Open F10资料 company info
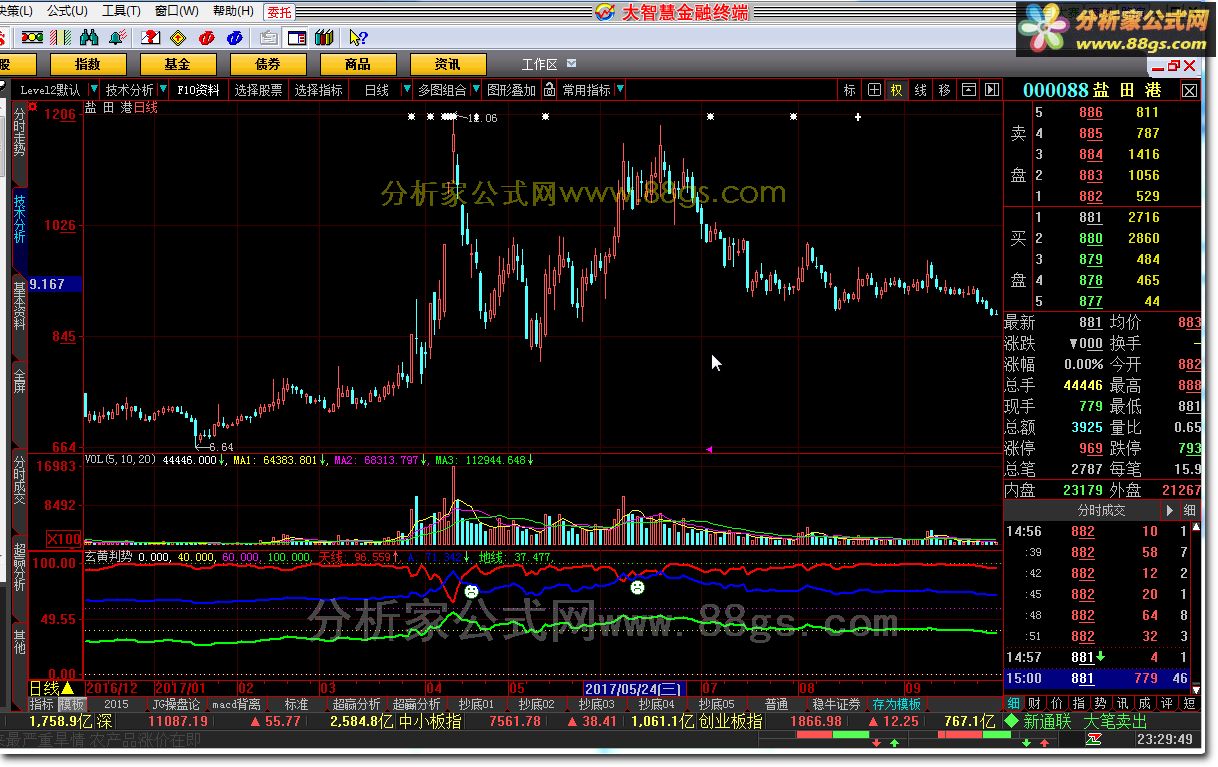Image resolution: width=1218 pixels, height=767 pixels. (198, 90)
